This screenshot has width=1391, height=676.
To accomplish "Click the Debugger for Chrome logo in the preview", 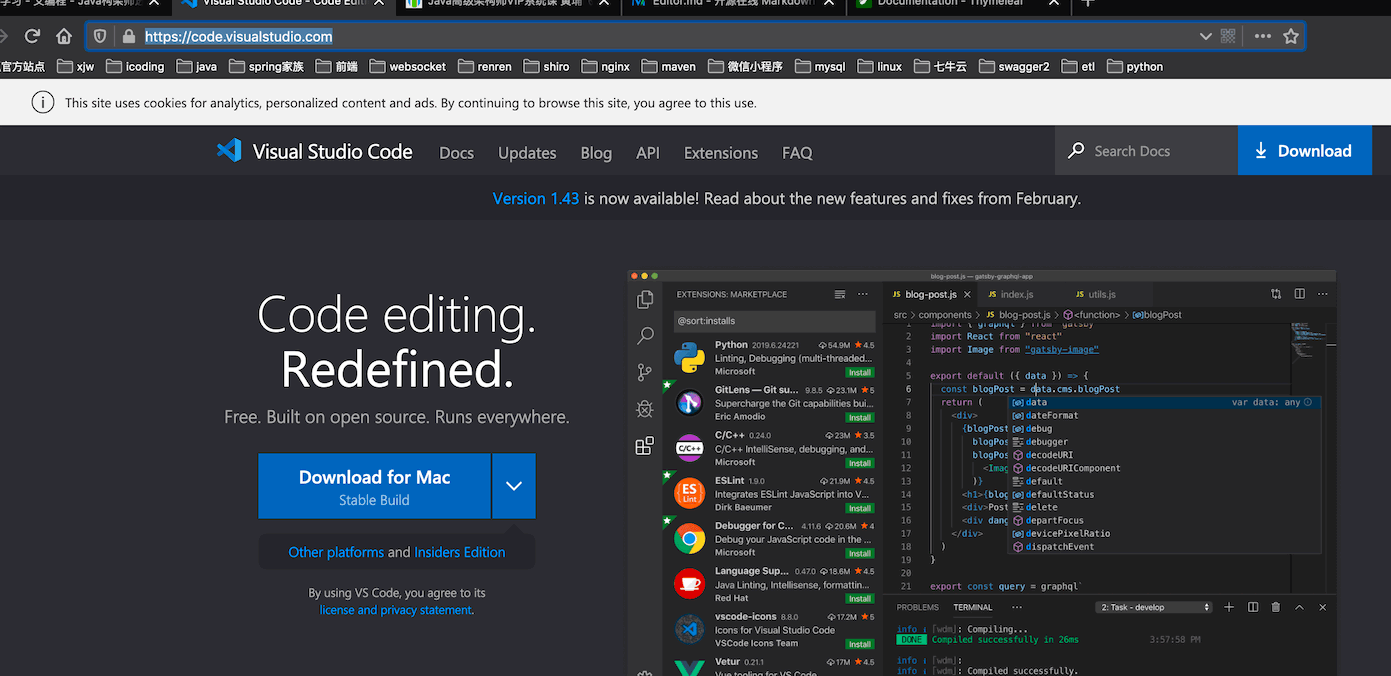I will pos(689,539).
